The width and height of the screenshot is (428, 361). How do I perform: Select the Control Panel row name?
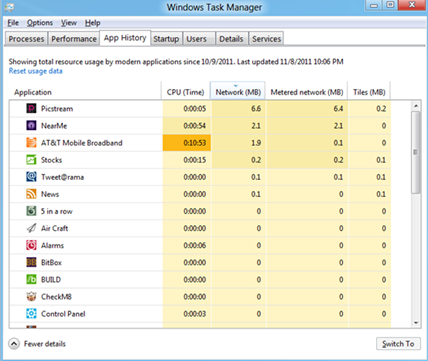63,314
